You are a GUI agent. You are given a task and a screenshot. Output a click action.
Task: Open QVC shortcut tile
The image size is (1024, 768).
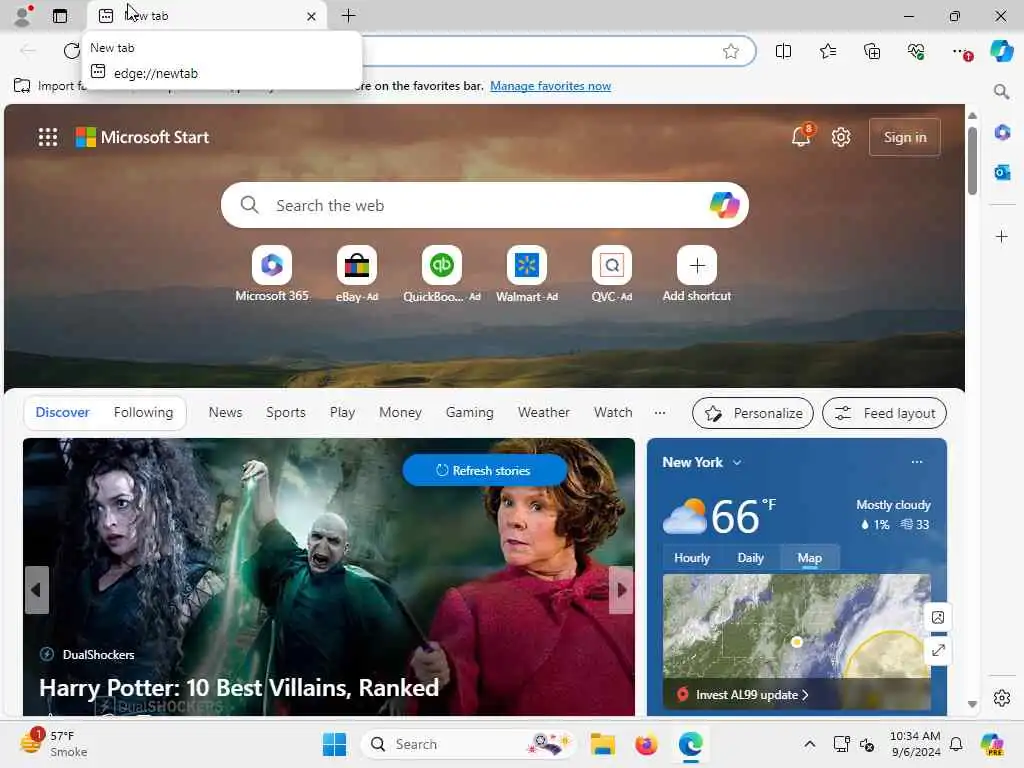(611, 274)
